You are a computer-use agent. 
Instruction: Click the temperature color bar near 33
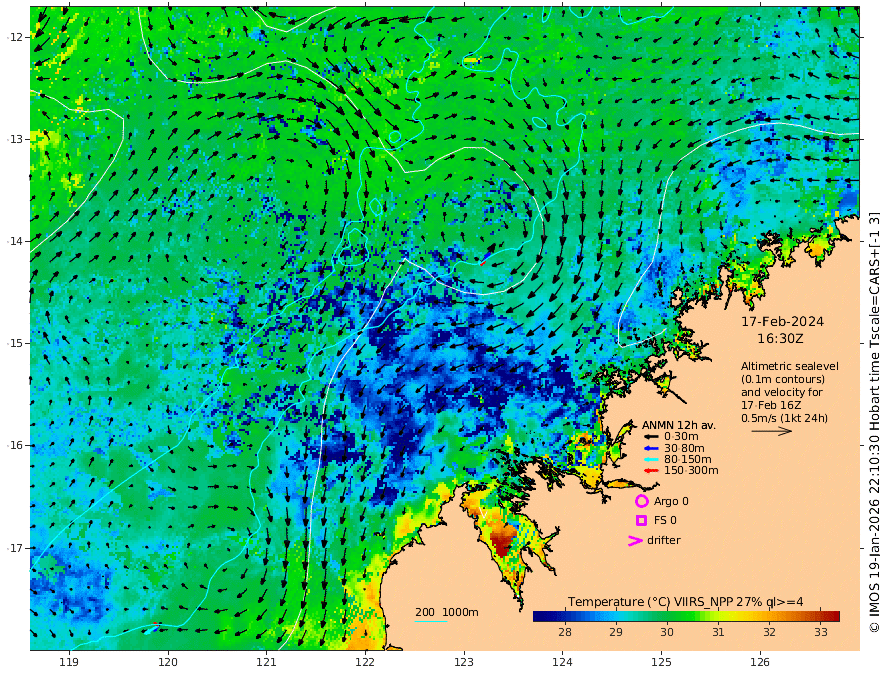click(x=821, y=616)
